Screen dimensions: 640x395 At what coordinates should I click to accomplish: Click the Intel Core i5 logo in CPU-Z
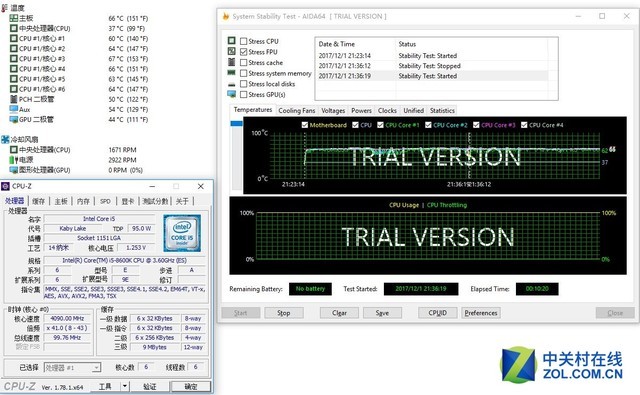coord(182,233)
